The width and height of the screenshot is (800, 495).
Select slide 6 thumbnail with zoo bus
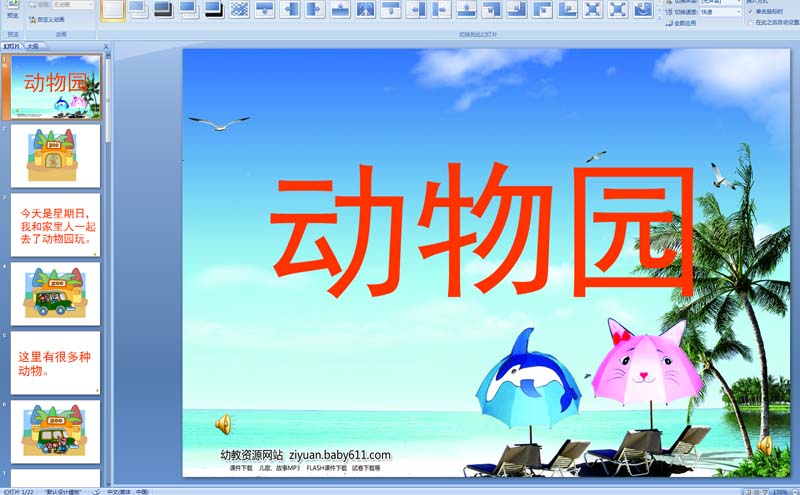[x=56, y=432]
